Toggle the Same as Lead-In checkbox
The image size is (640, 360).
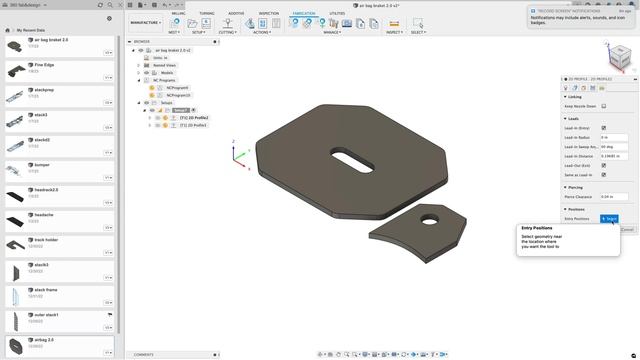tap(604, 175)
